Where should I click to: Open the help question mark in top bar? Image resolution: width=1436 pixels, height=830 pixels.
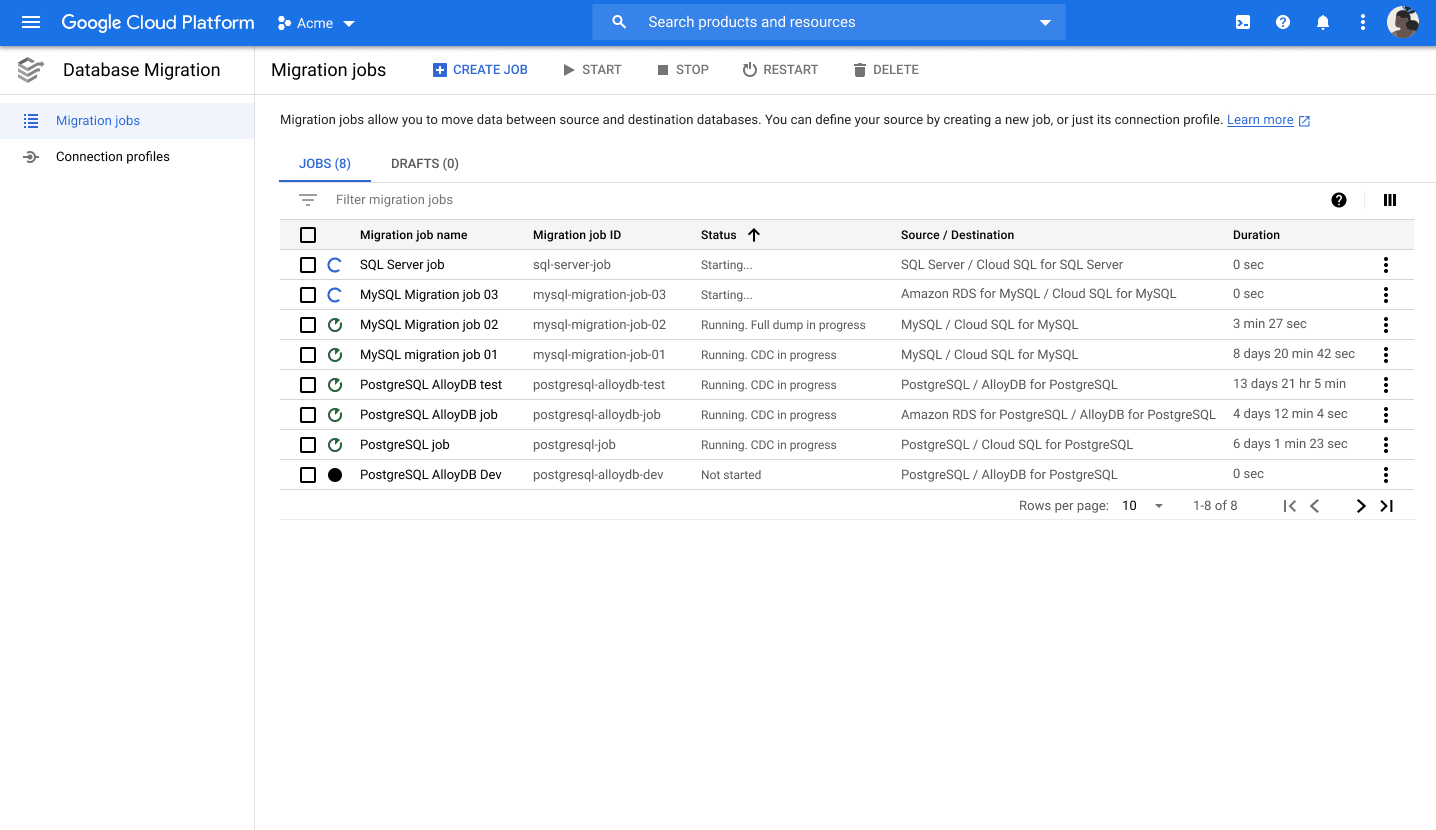click(x=1283, y=22)
